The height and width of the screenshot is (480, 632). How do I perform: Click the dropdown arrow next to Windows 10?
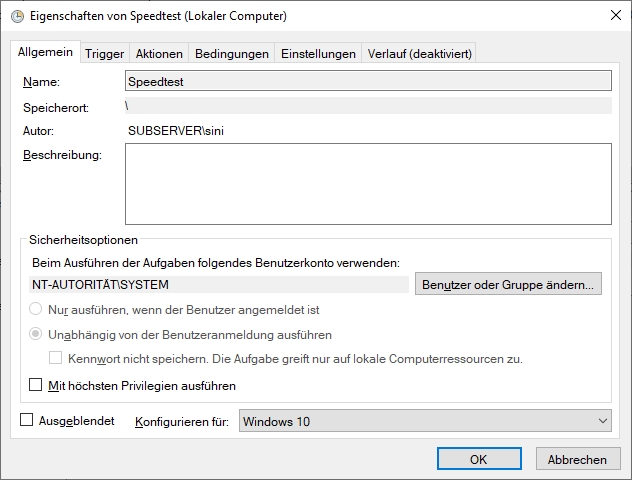pos(603,421)
